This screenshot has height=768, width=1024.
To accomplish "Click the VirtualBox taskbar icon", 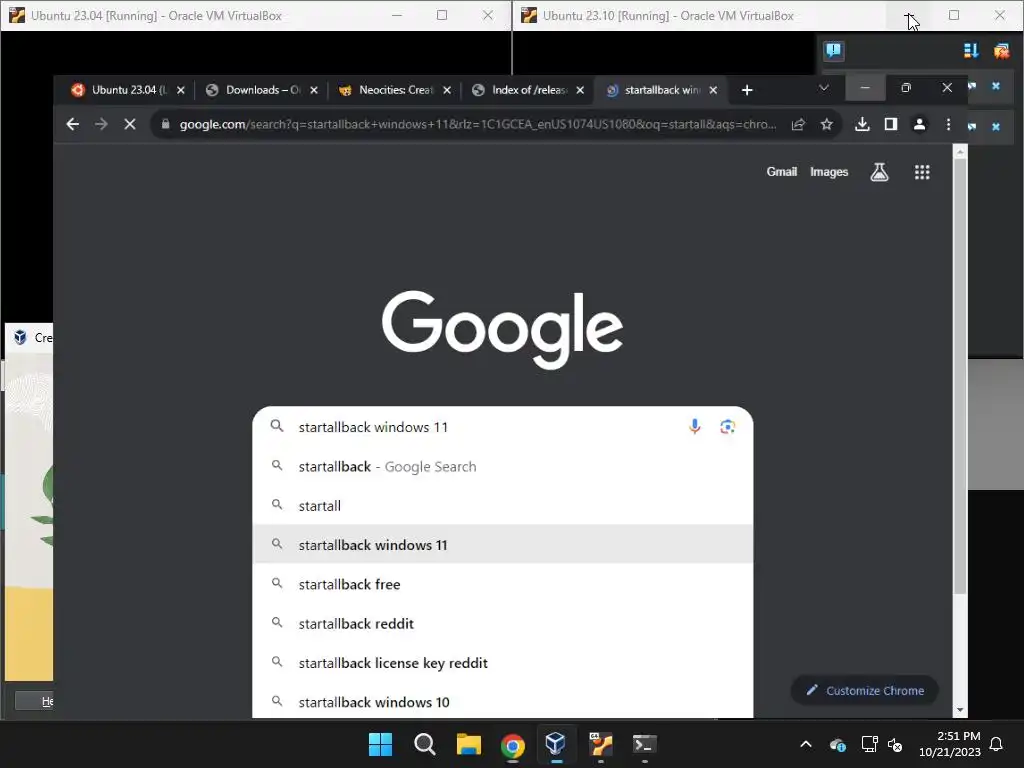I will [556, 743].
